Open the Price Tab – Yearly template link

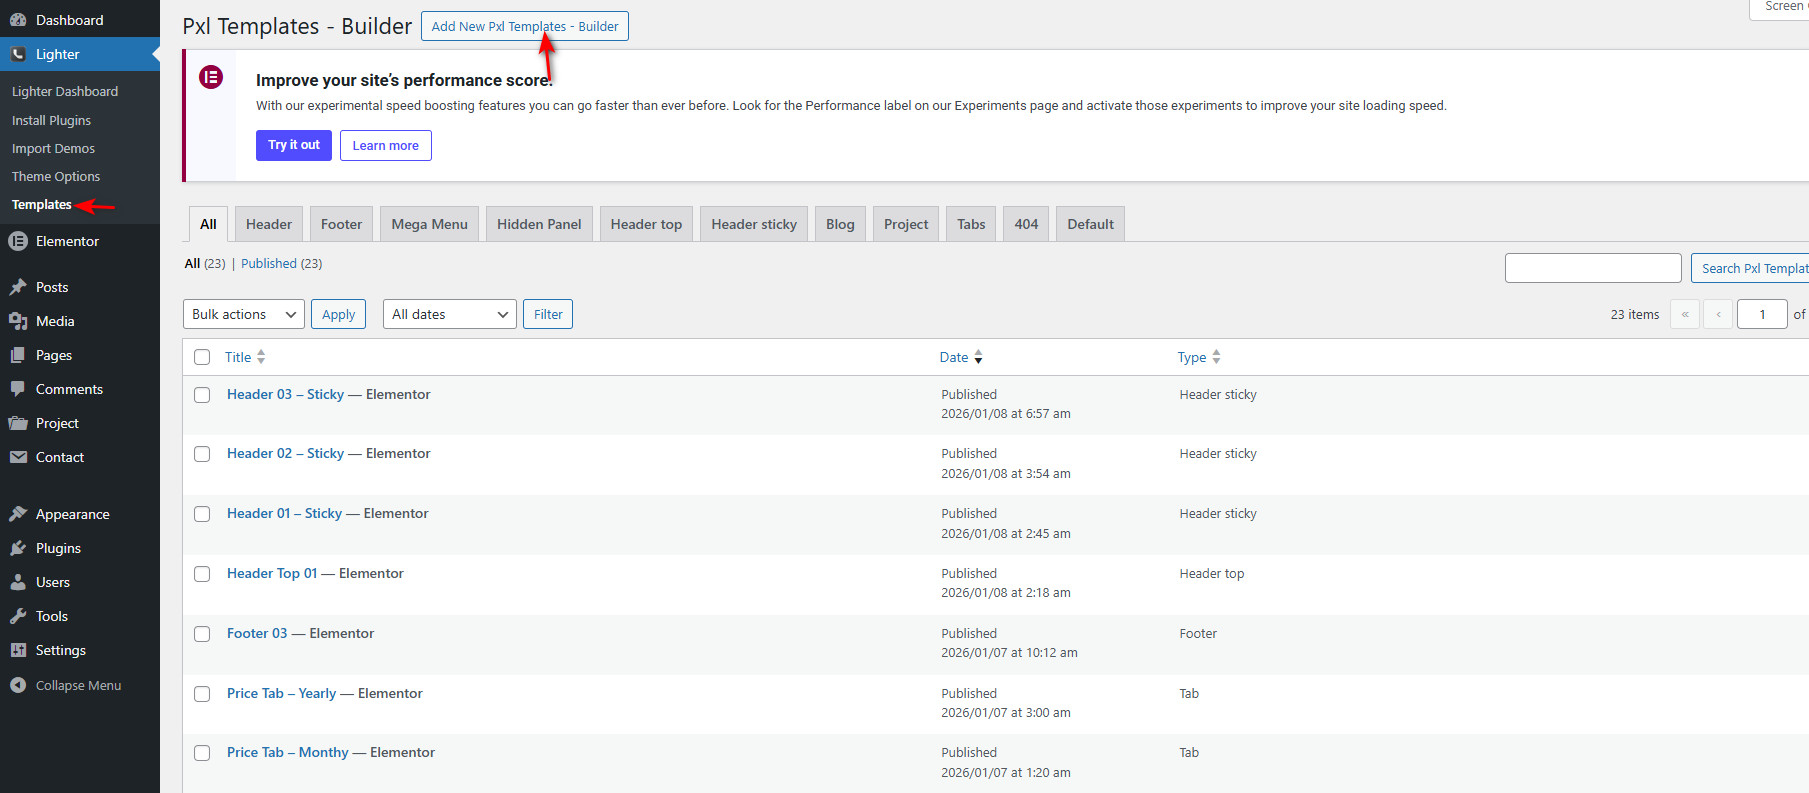(x=281, y=693)
